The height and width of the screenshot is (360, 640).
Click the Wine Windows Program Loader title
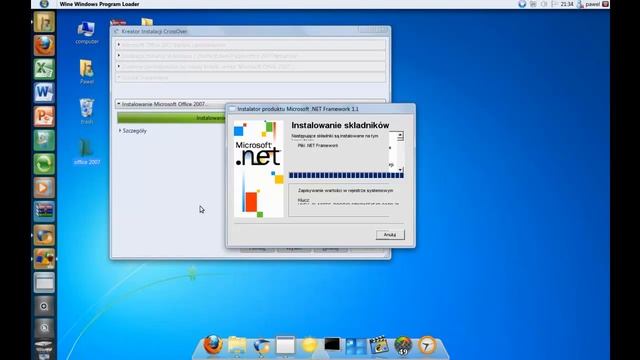[99, 4]
